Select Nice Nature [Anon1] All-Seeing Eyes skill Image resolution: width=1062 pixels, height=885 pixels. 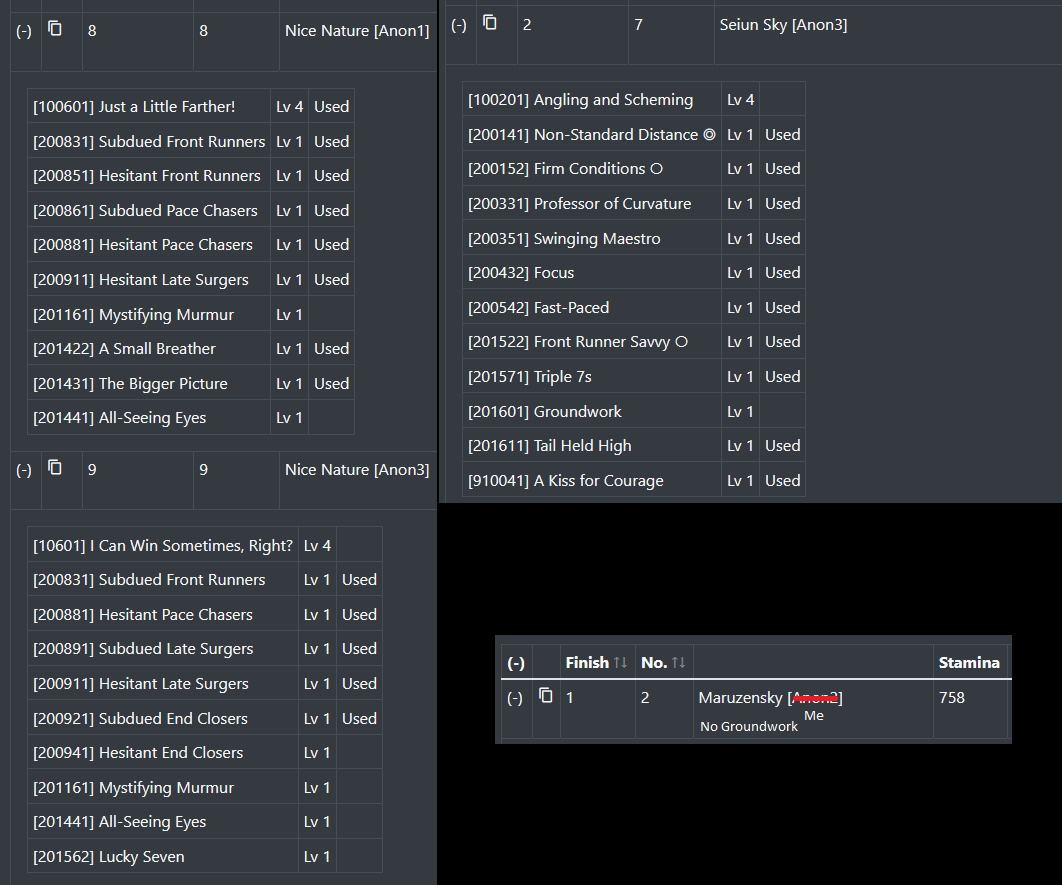click(191, 418)
